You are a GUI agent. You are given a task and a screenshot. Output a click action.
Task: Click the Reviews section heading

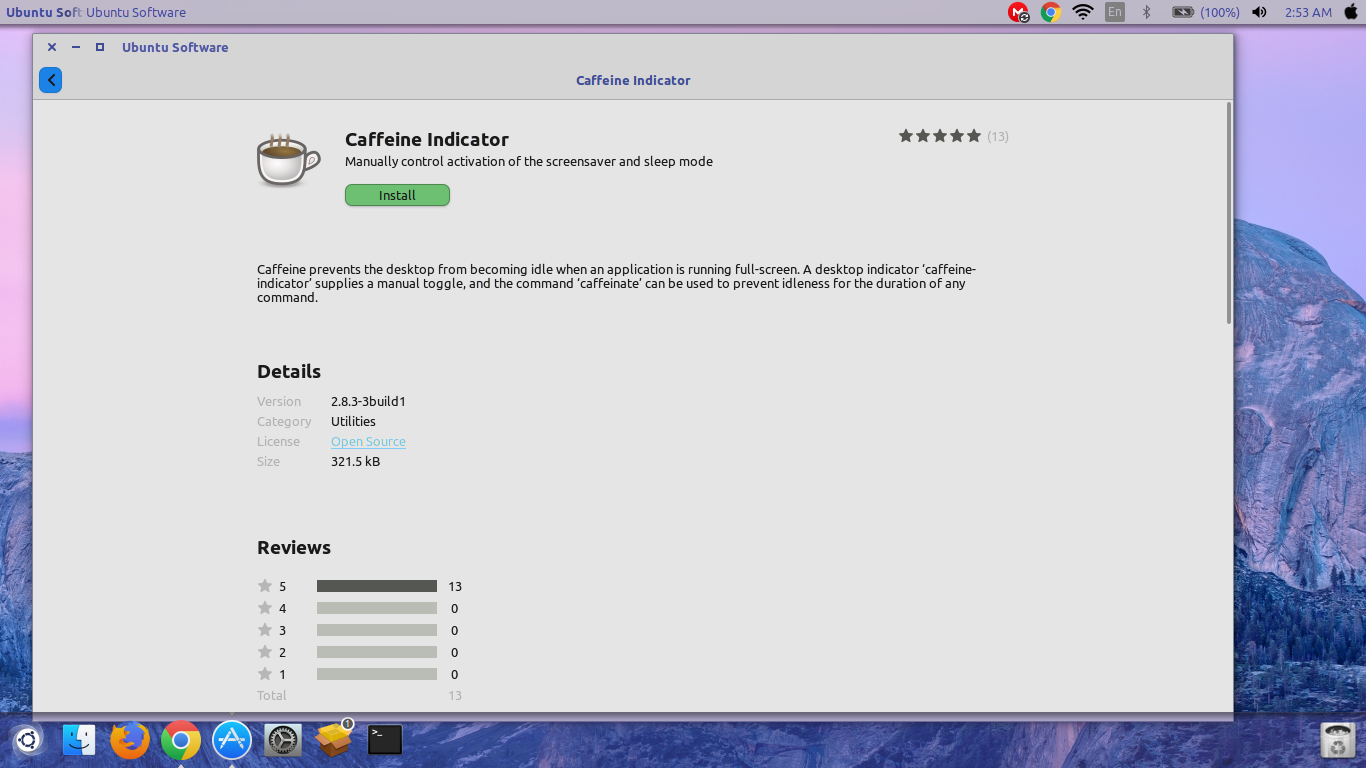pyautogui.click(x=294, y=547)
